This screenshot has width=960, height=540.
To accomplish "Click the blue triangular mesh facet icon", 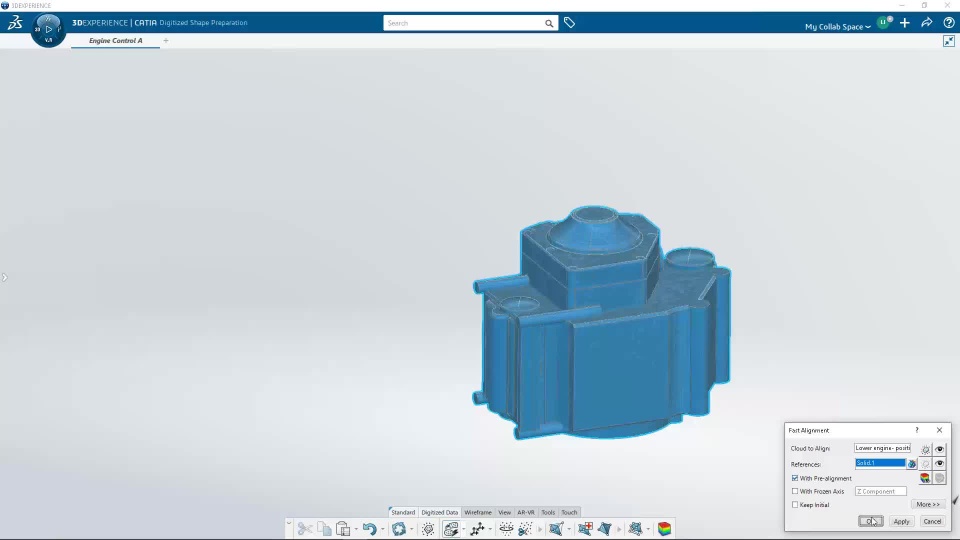I will click(605, 528).
